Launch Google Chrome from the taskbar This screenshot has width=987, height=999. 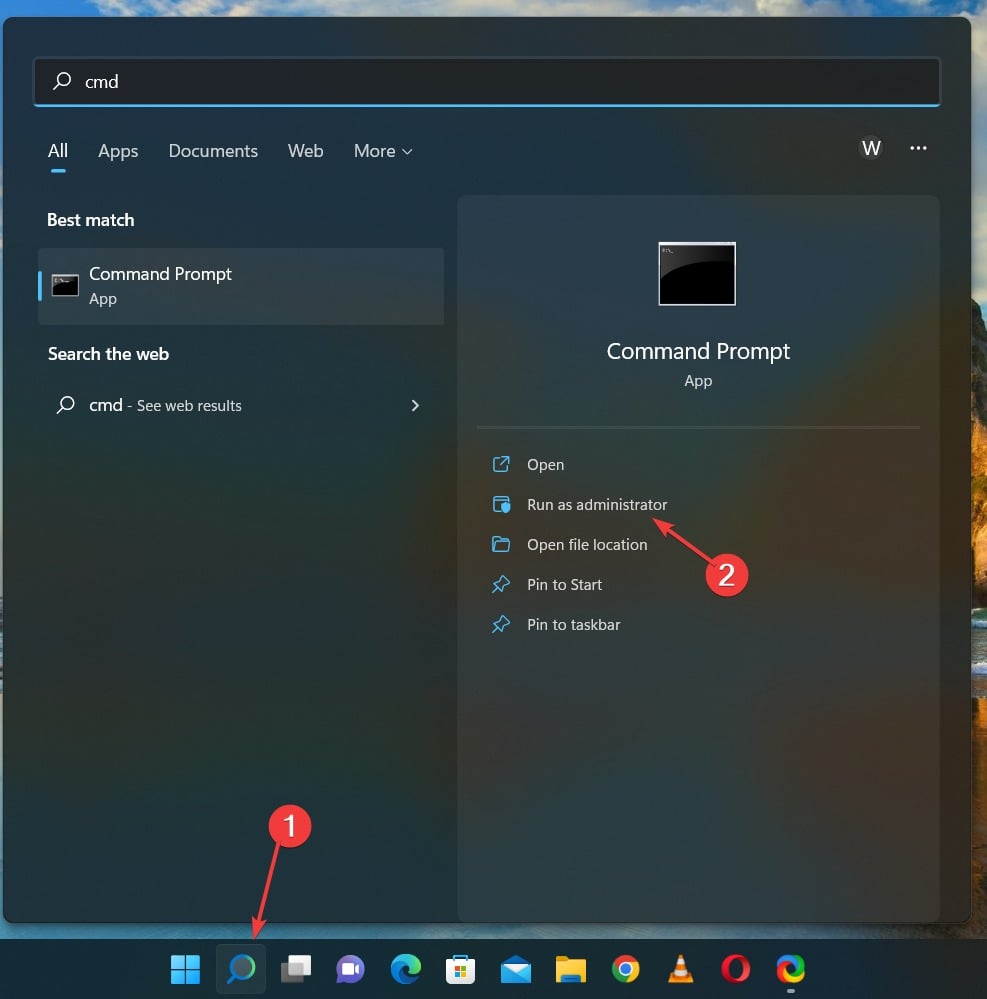point(626,969)
